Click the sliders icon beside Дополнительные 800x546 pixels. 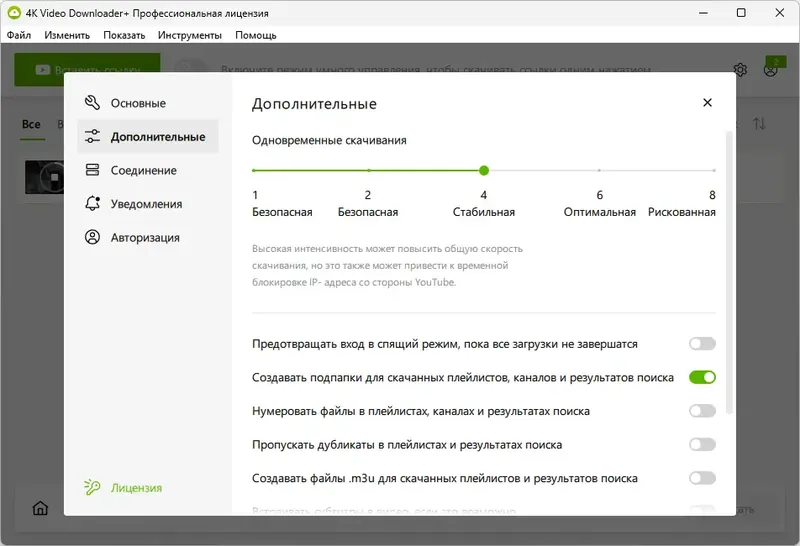click(x=92, y=136)
